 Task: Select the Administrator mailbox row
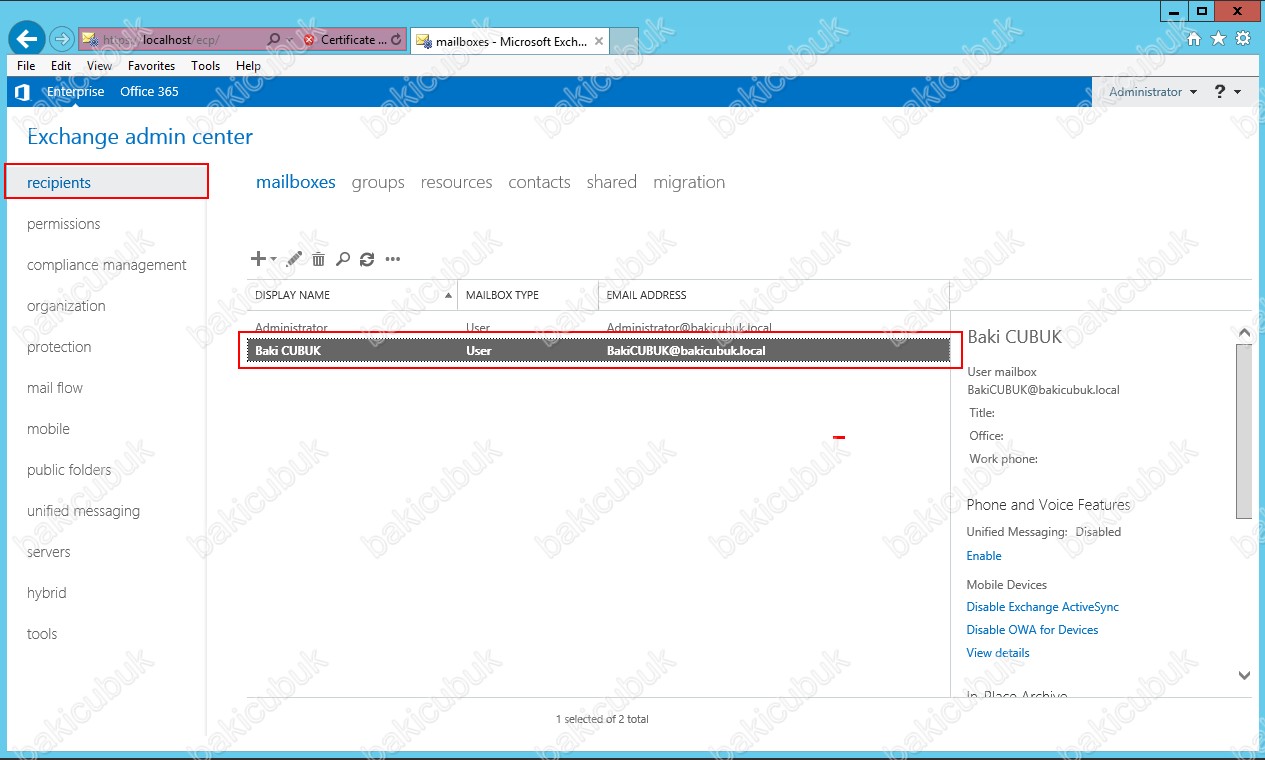598,326
